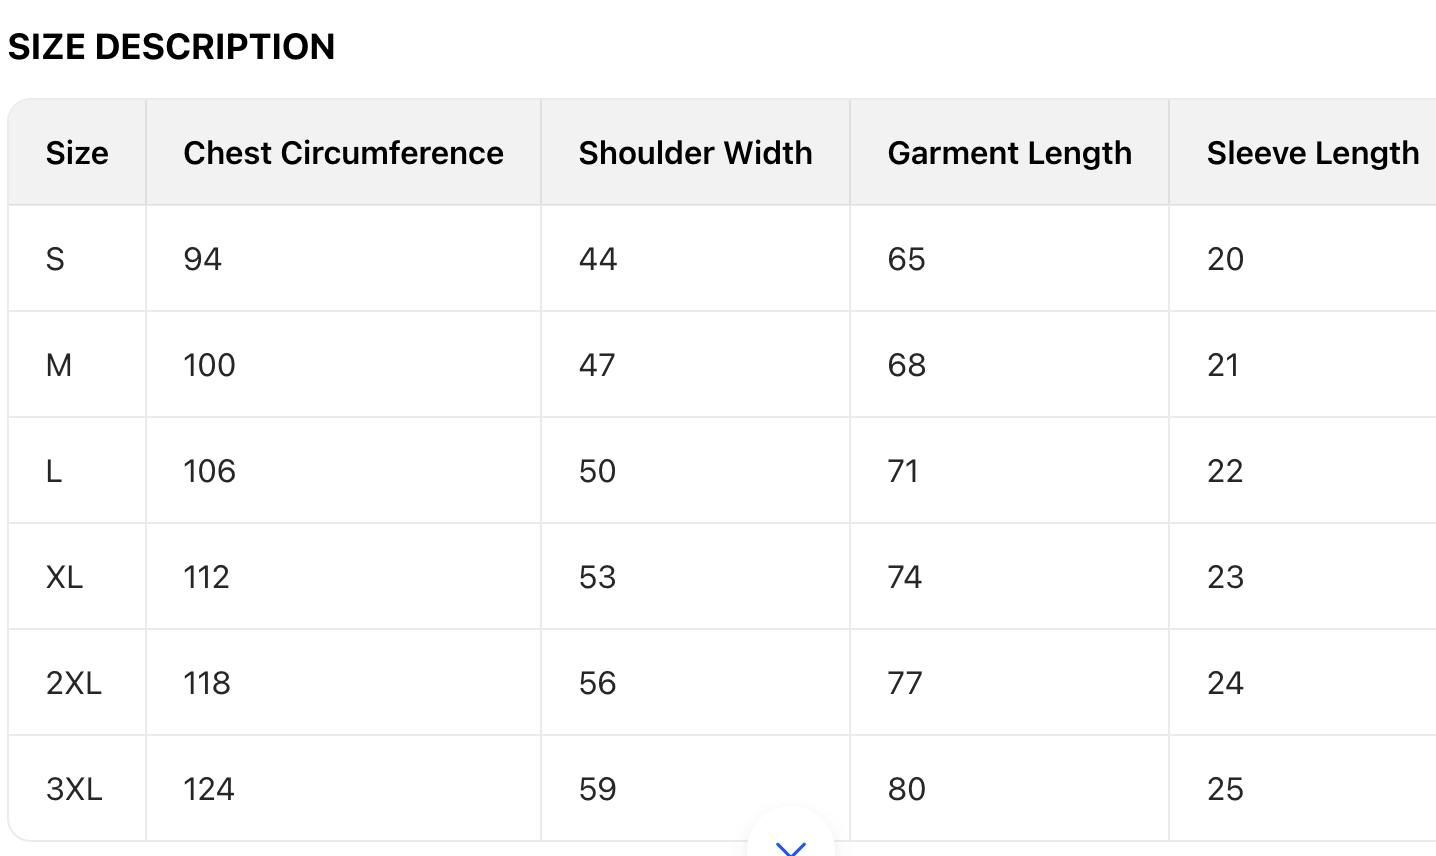Click the Garment Length column header
1436x856 pixels.
coord(1009,153)
